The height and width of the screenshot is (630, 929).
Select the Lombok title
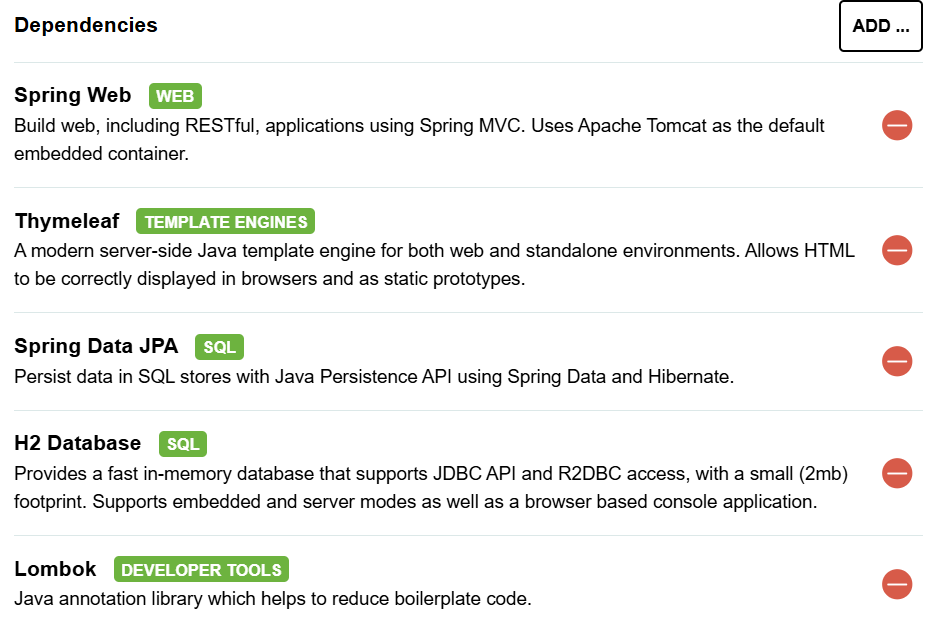tap(55, 569)
